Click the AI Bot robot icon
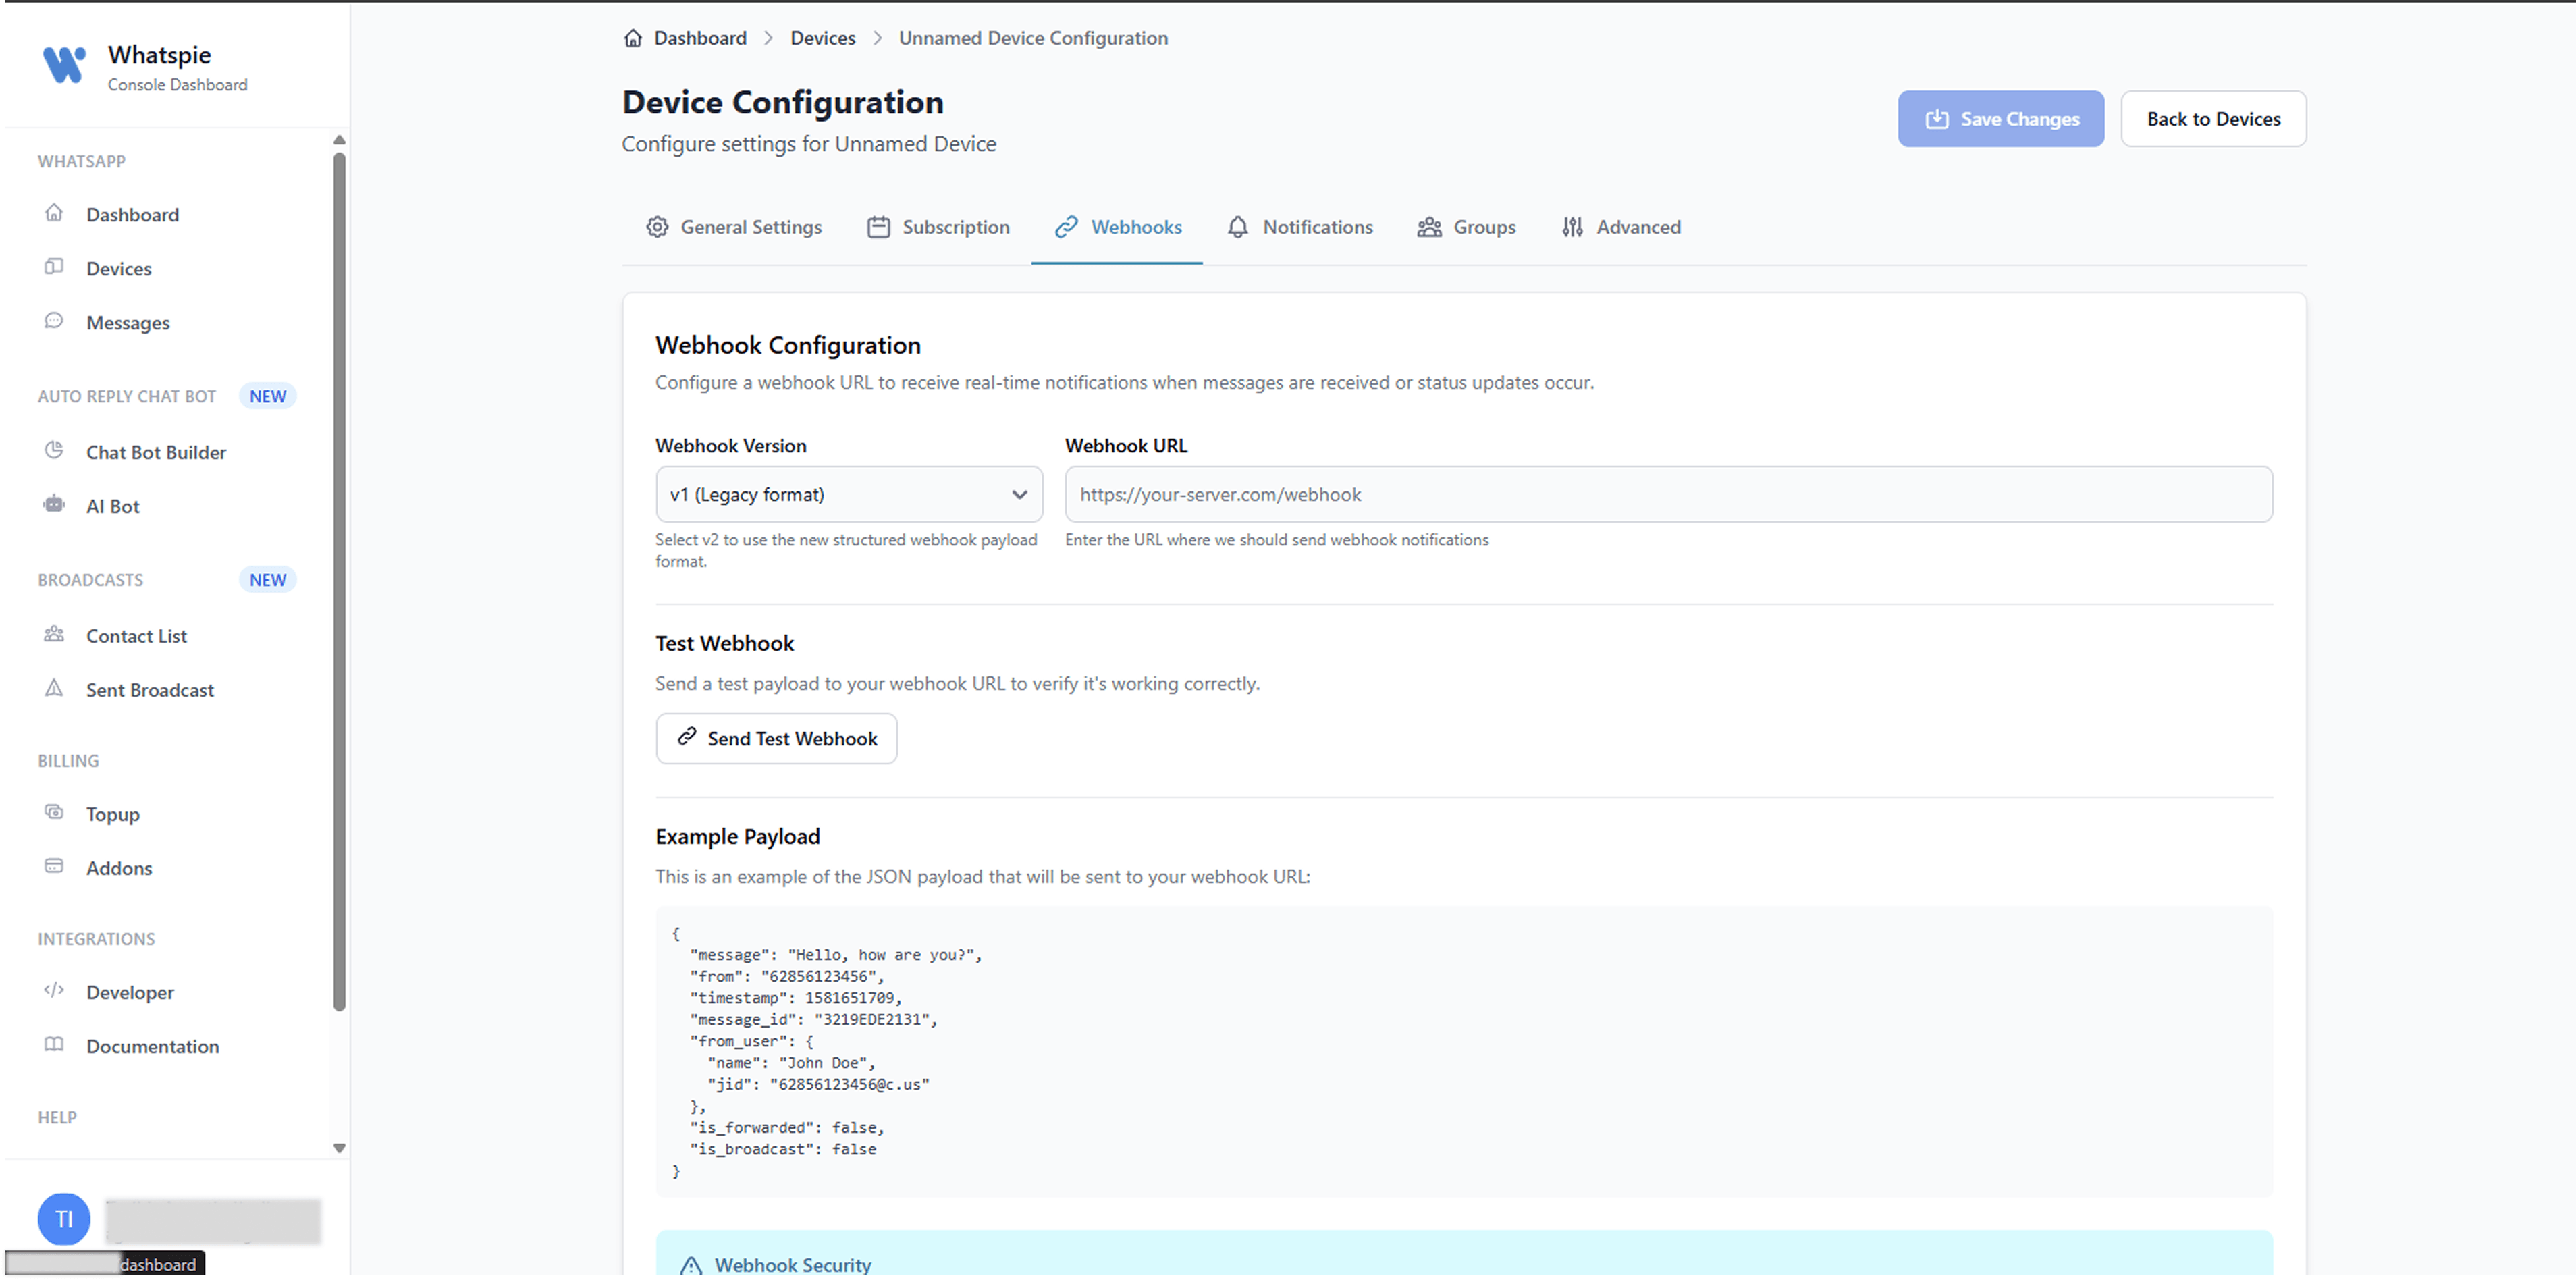2576x1280 pixels. point(54,505)
